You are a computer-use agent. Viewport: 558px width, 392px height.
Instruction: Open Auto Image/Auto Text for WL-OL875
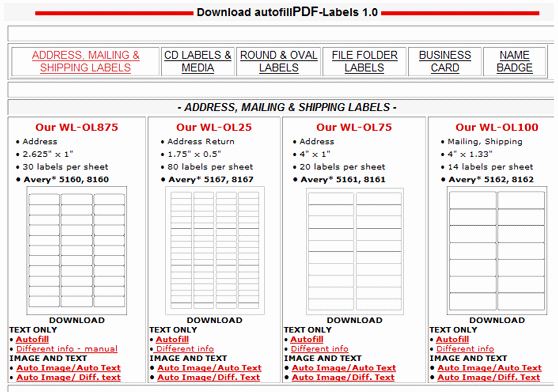pyautogui.click(x=68, y=368)
